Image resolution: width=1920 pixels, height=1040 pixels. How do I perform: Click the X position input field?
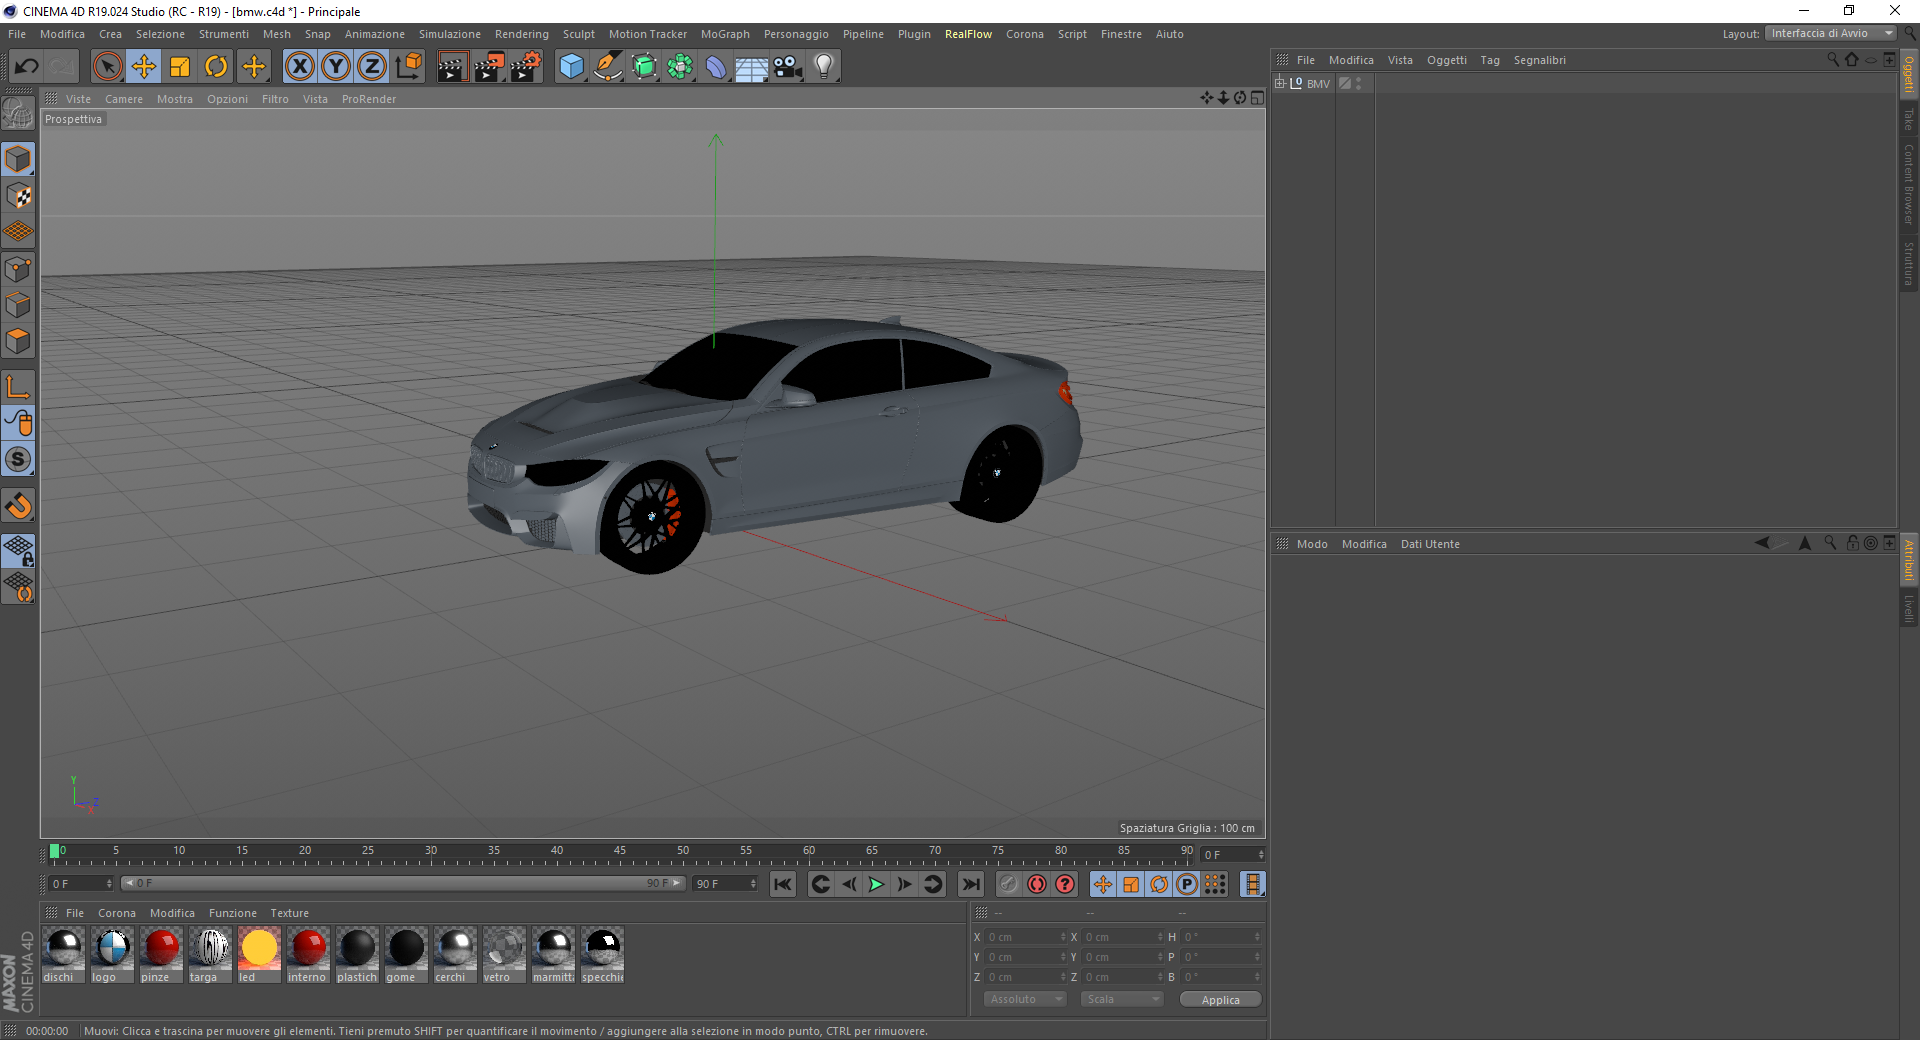[x=1026, y=937]
